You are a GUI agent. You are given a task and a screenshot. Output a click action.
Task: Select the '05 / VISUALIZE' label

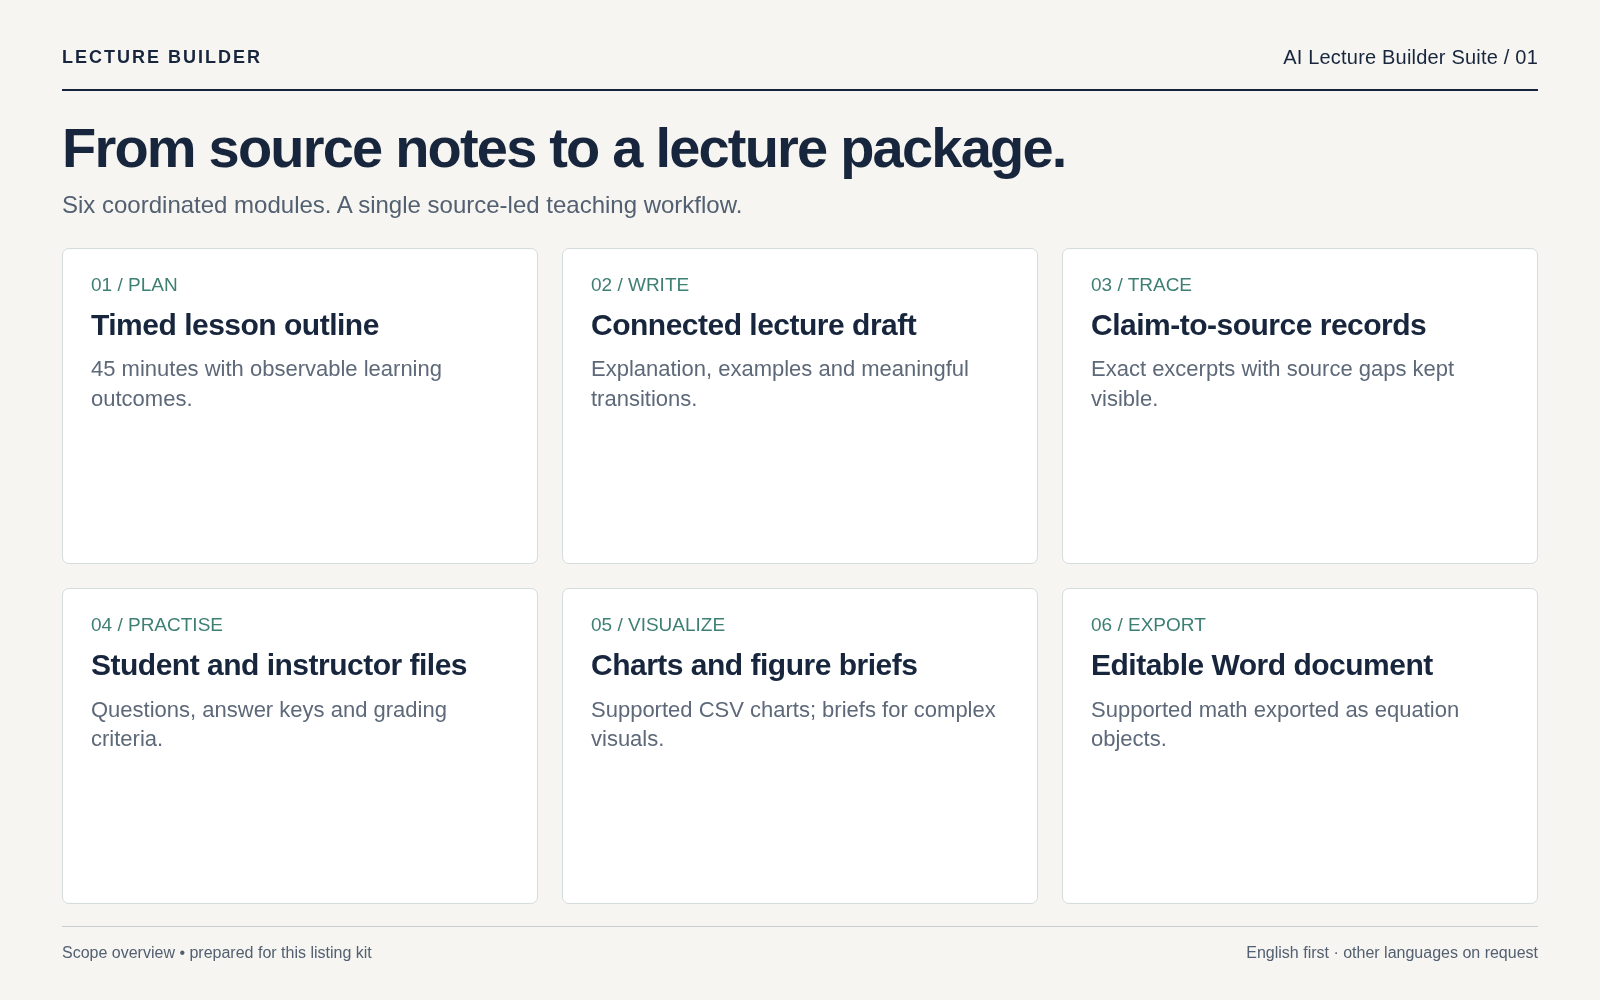[658, 625]
